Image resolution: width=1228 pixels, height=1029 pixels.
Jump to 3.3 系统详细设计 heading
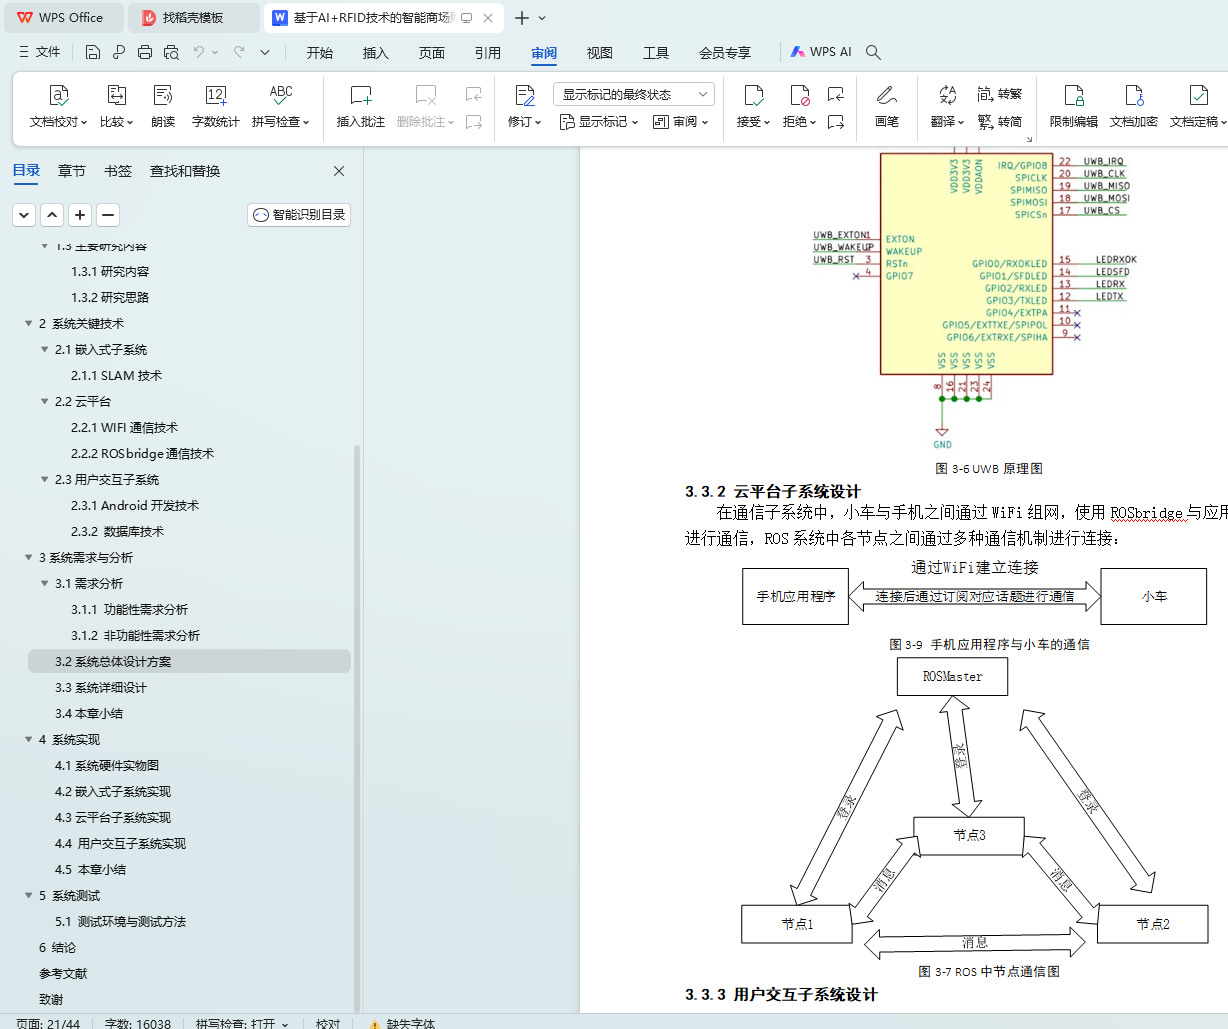(x=101, y=688)
